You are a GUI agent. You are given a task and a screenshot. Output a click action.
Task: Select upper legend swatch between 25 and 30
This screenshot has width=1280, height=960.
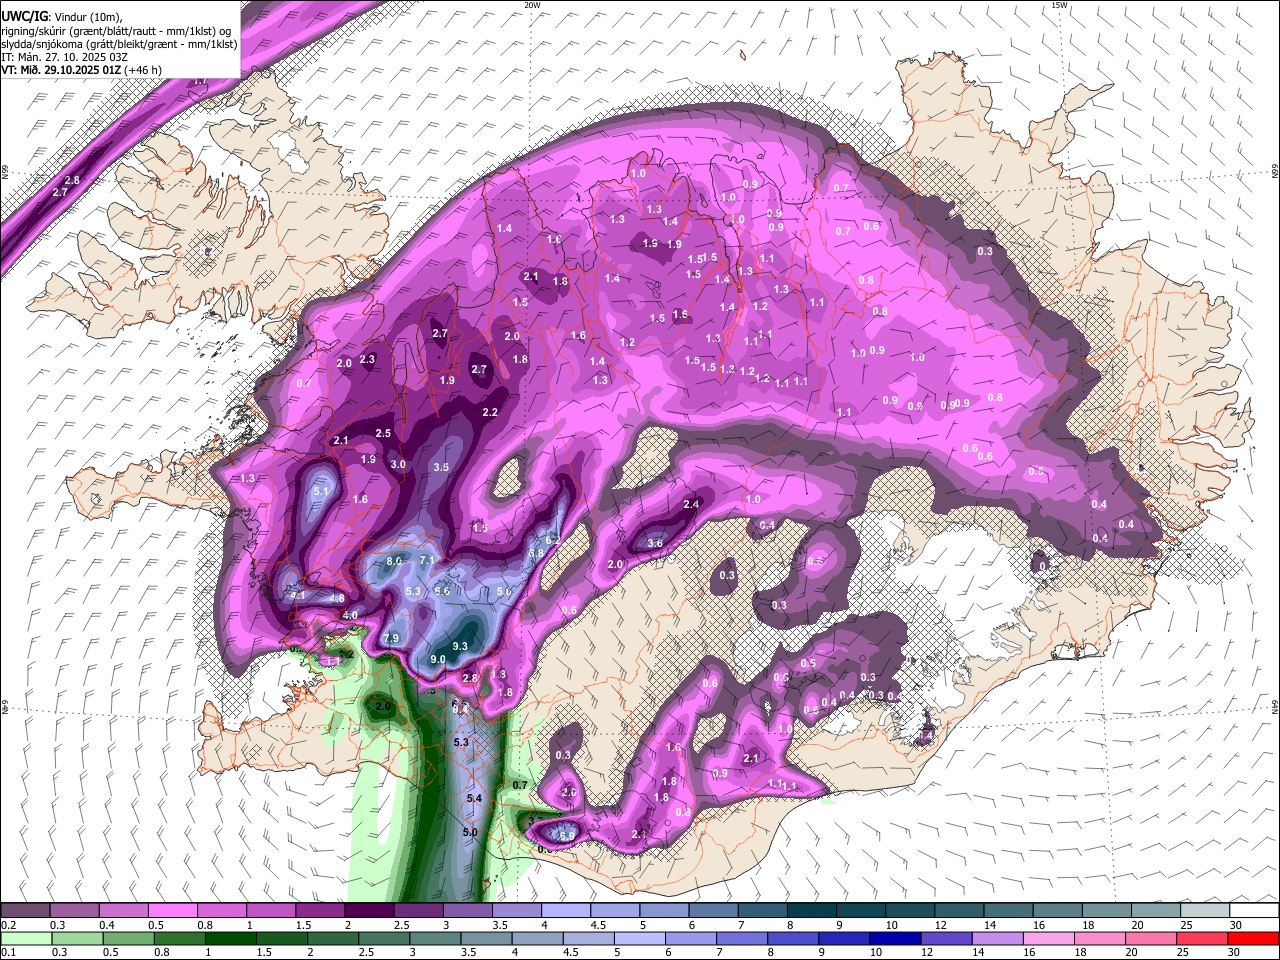tap(1205, 910)
